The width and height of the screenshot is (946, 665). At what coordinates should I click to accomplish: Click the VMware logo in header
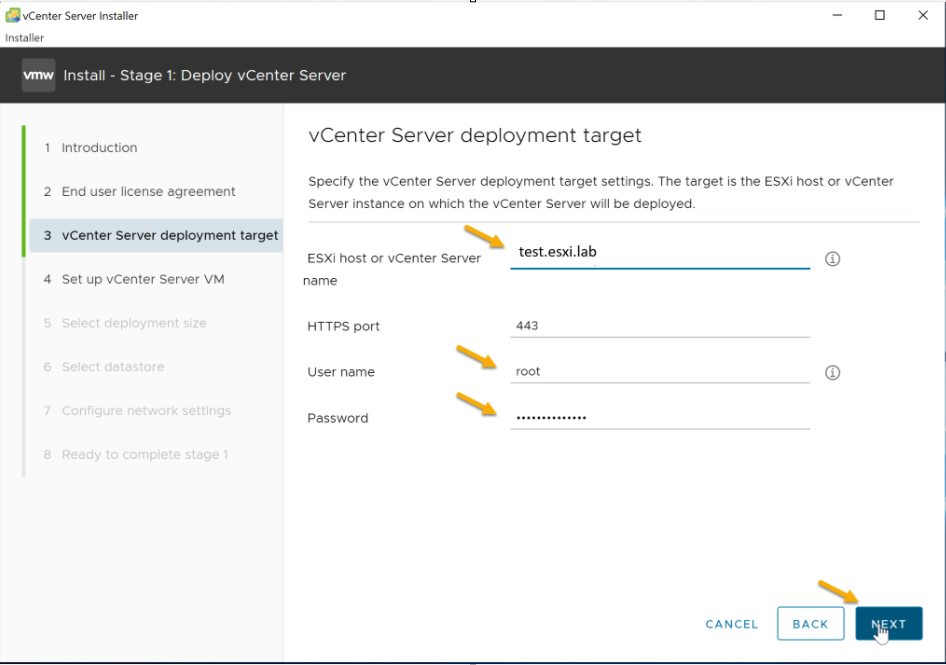(x=38, y=75)
